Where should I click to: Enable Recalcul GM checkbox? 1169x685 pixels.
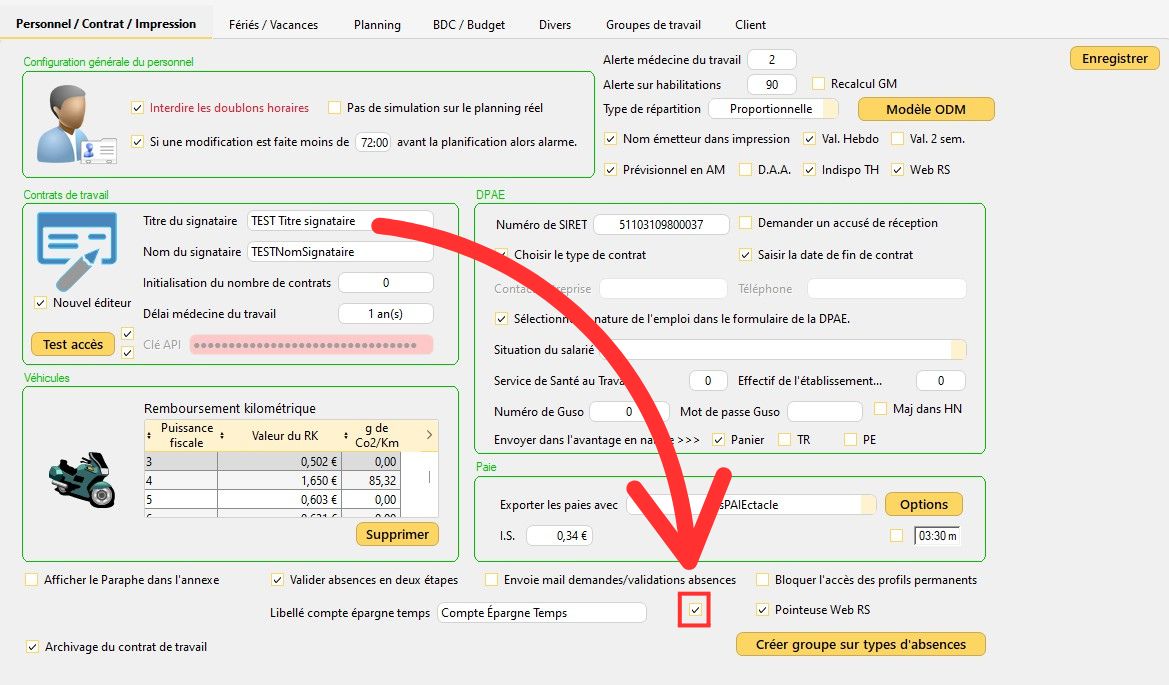click(x=819, y=84)
